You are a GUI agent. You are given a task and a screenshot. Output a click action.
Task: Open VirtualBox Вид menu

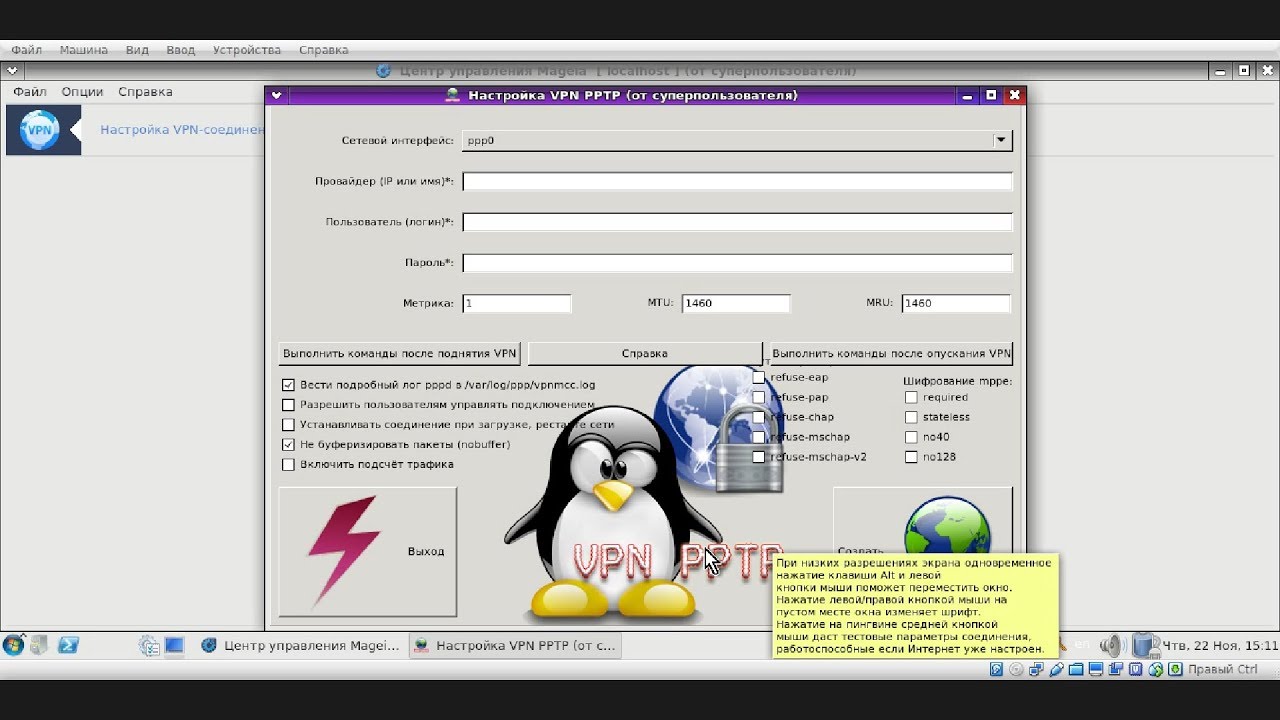tap(137, 49)
